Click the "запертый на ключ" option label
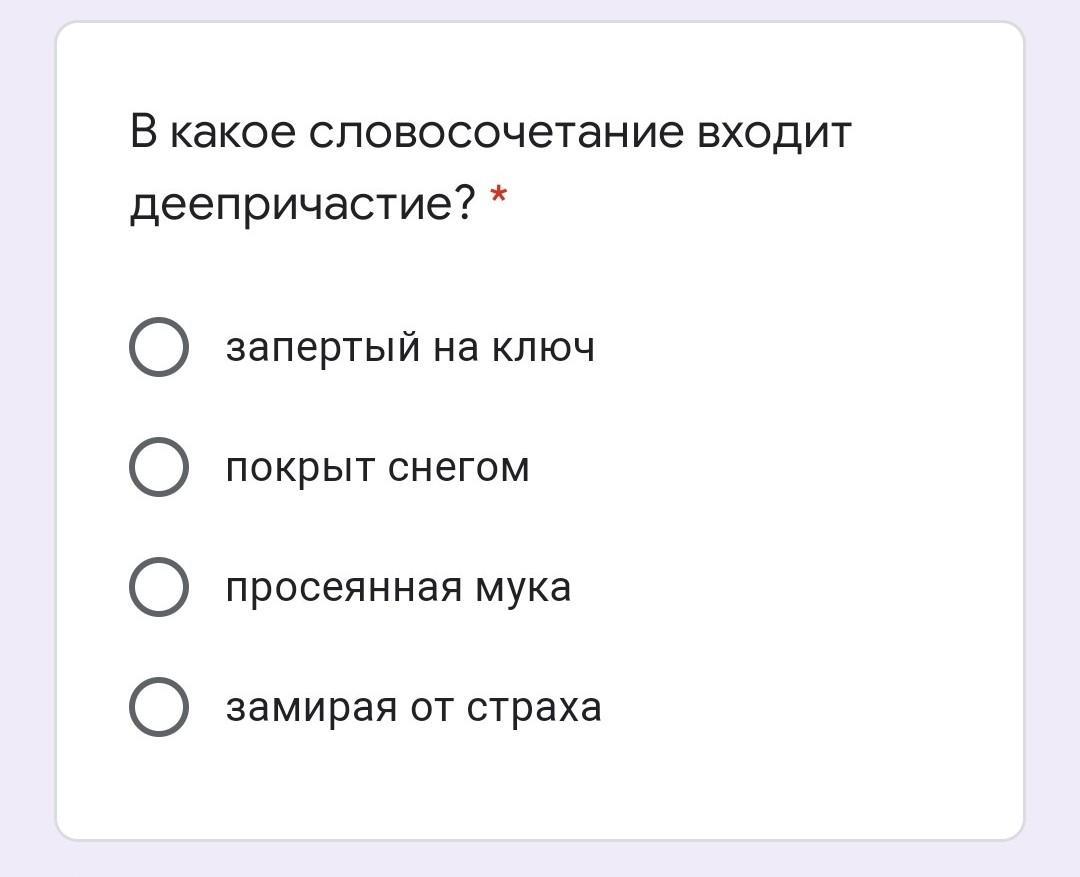This screenshot has height=877, width=1080. tap(410, 348)
